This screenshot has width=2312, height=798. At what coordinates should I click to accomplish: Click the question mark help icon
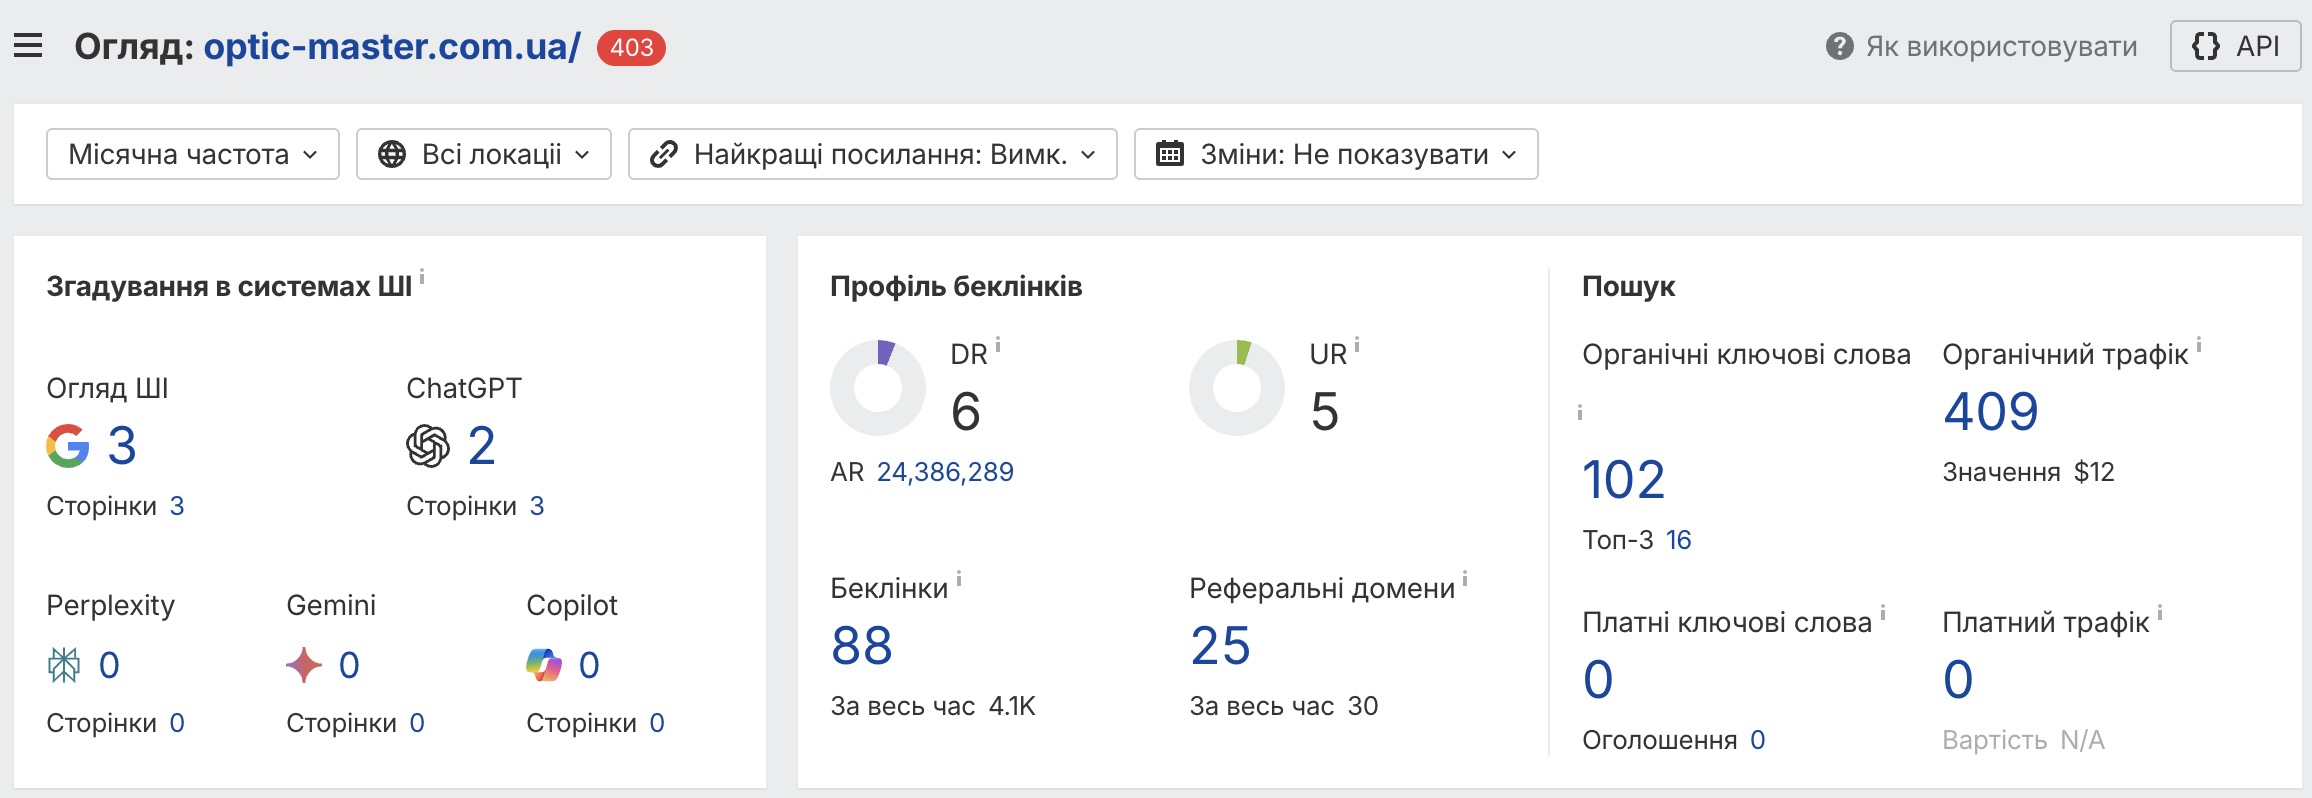pos(1839,47)
